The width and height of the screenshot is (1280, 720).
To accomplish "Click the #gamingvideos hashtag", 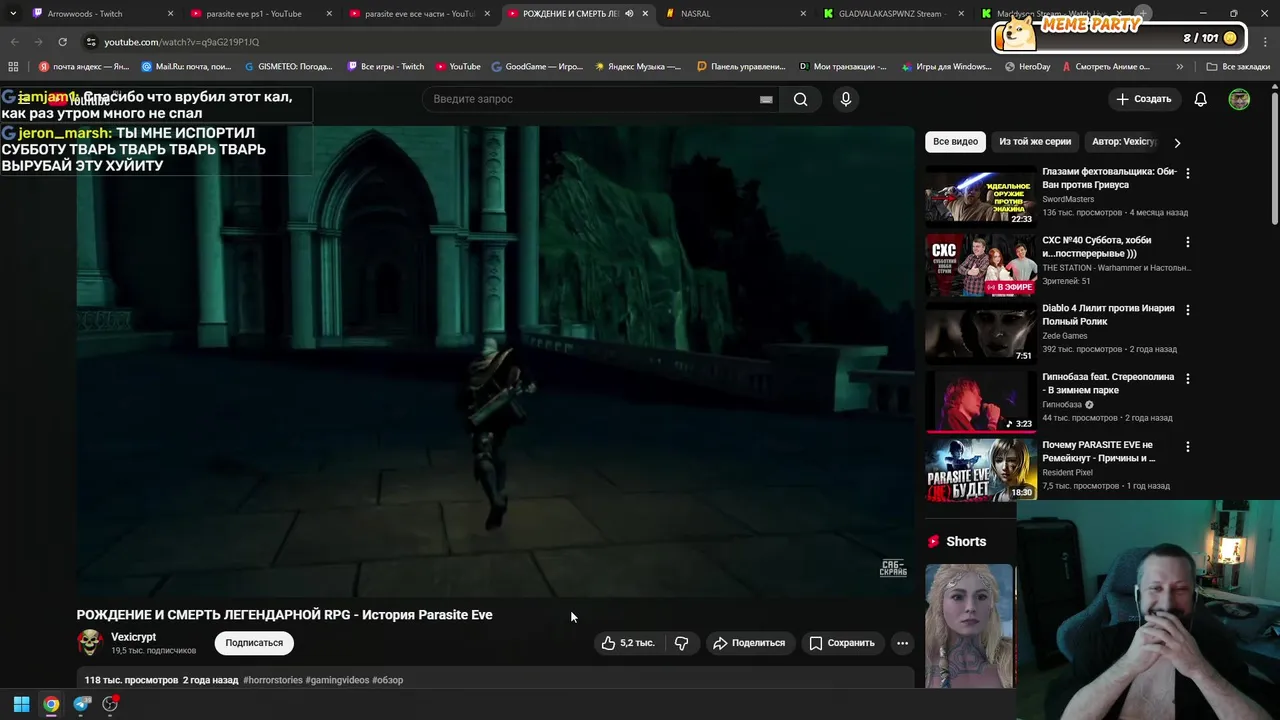I will pos(337,680).
